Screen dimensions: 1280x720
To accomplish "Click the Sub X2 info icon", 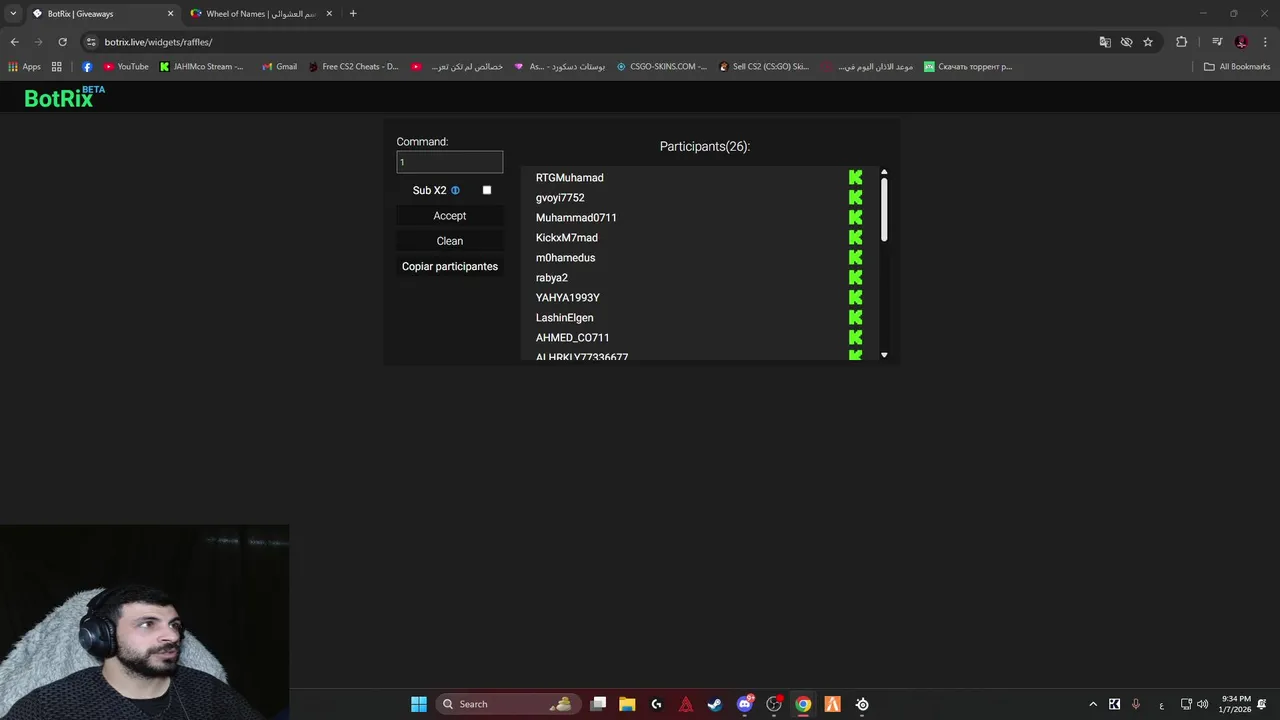I will pos(455,190).
